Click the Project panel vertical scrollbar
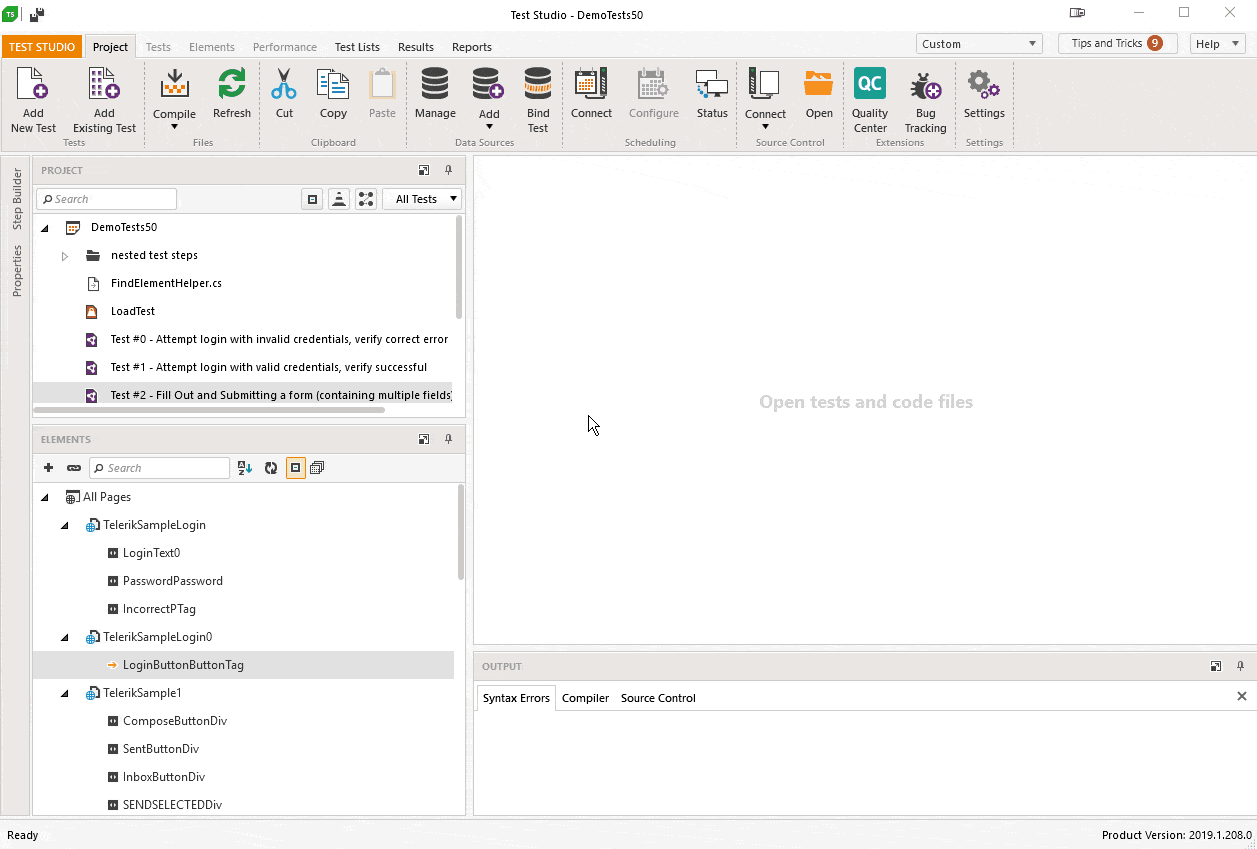 (459, 267)
